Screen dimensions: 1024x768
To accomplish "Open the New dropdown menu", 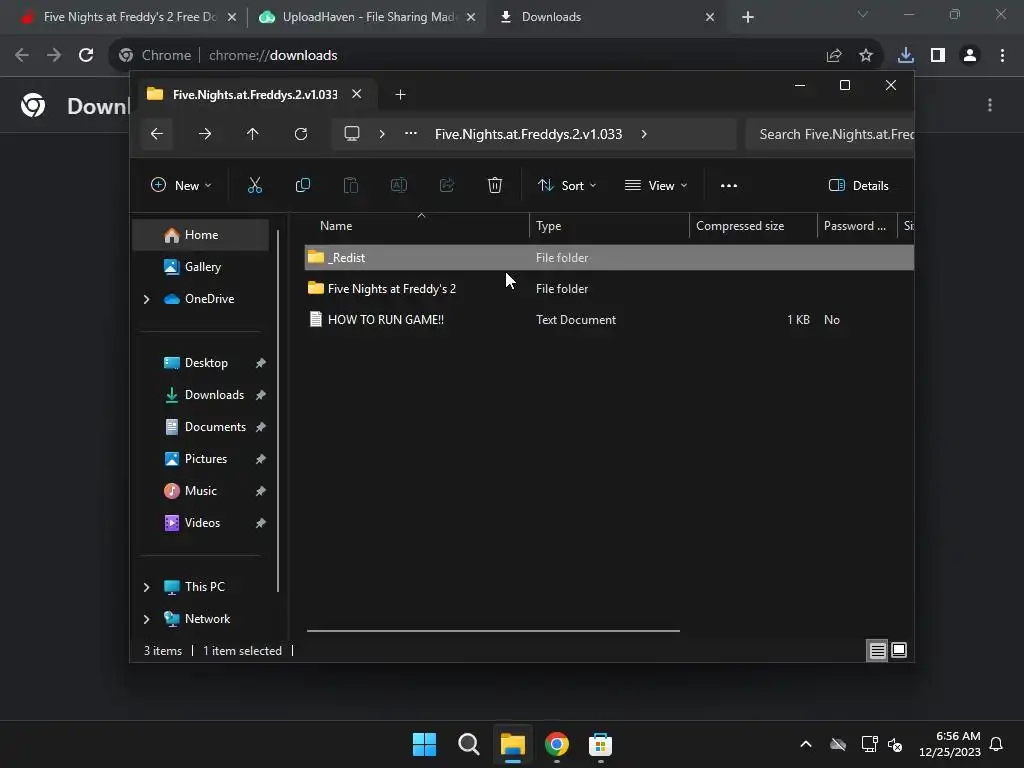I will point(181,185).
